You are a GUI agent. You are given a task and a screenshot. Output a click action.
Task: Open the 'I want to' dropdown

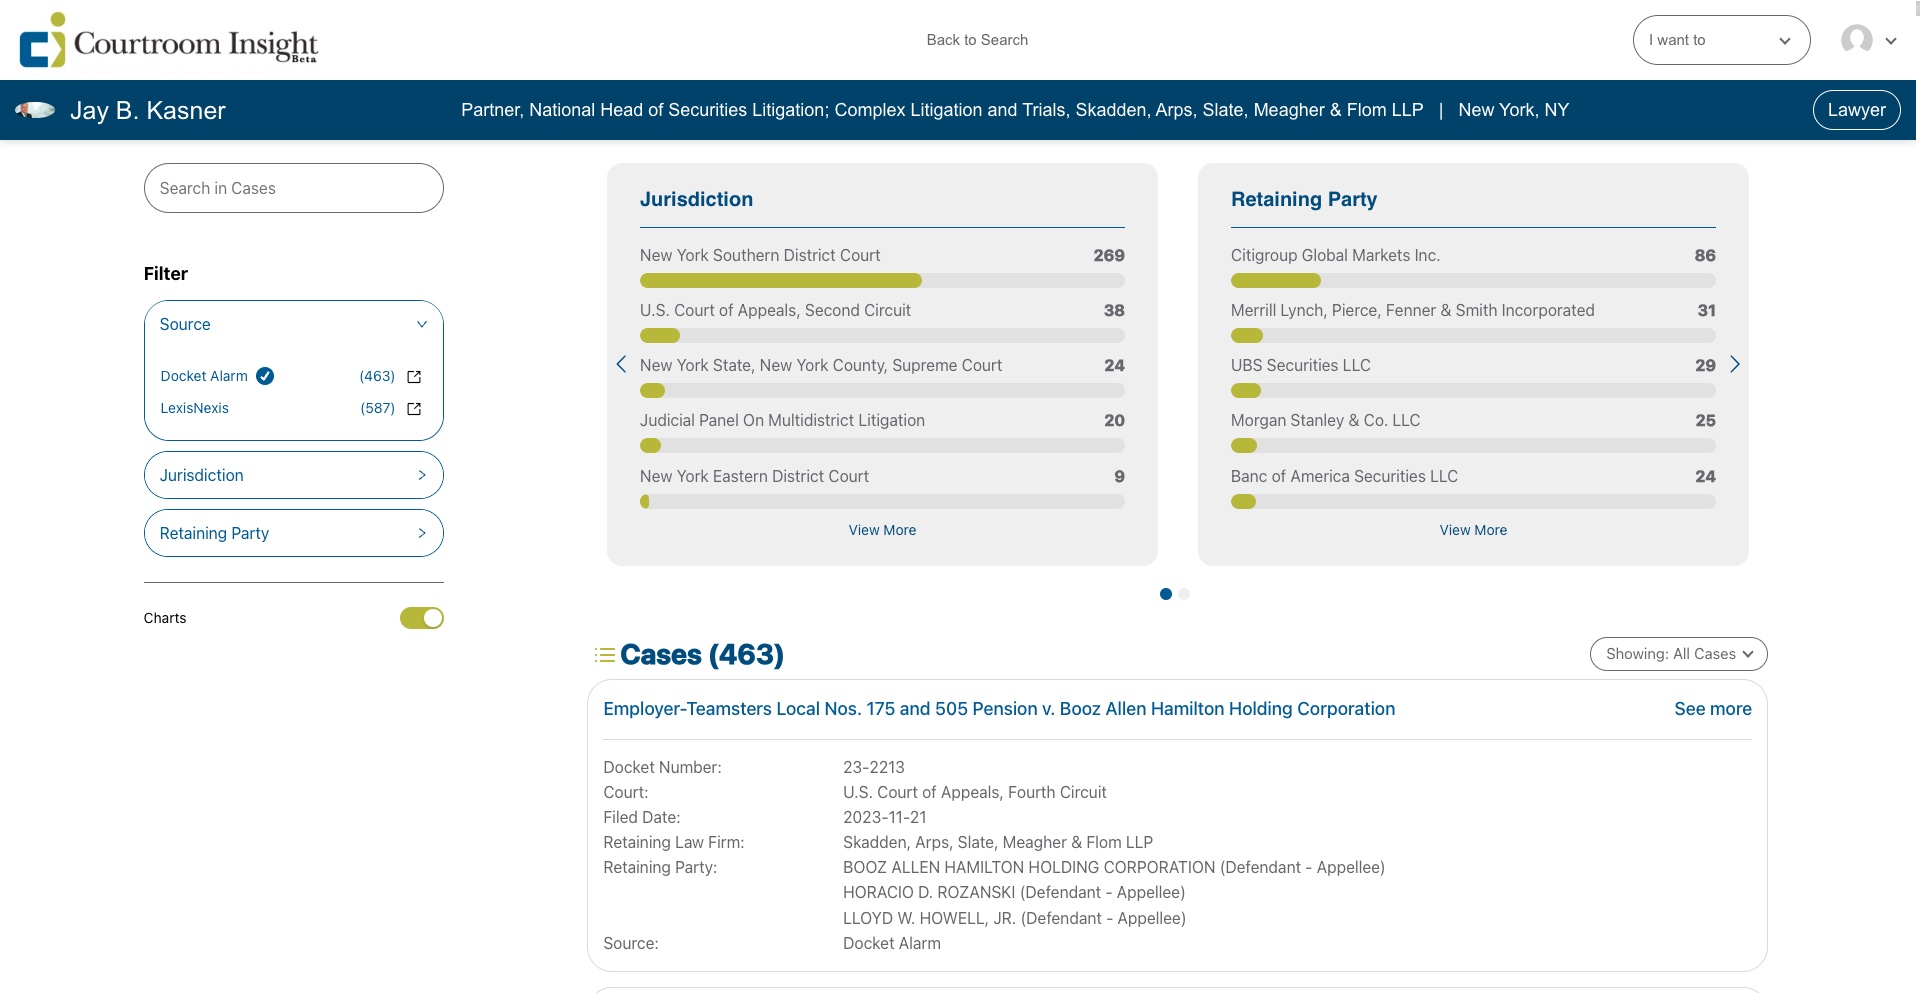[x=1721, y=40]
